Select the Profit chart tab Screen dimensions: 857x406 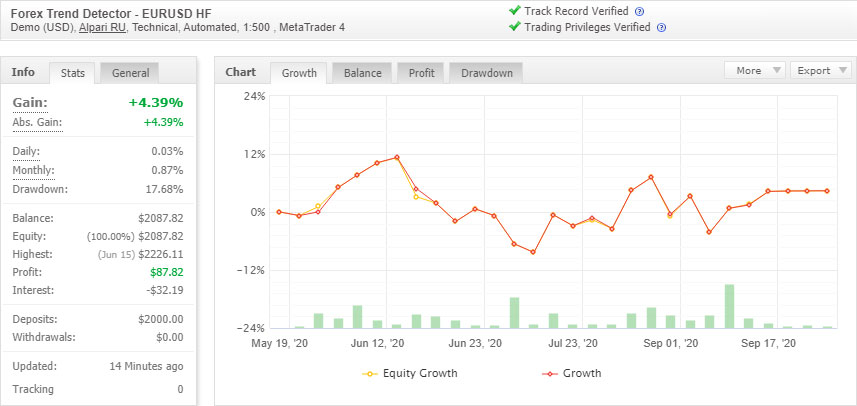coord(421,73)
